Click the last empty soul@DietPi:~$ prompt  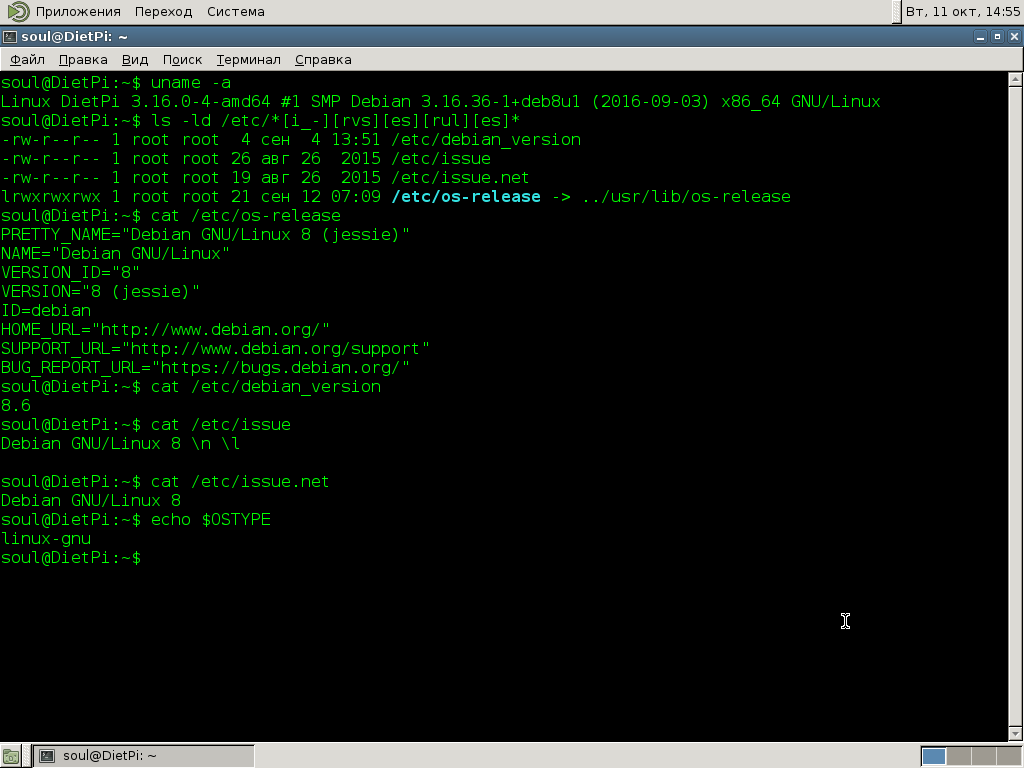pyautogui.click(x=71, y=558)
